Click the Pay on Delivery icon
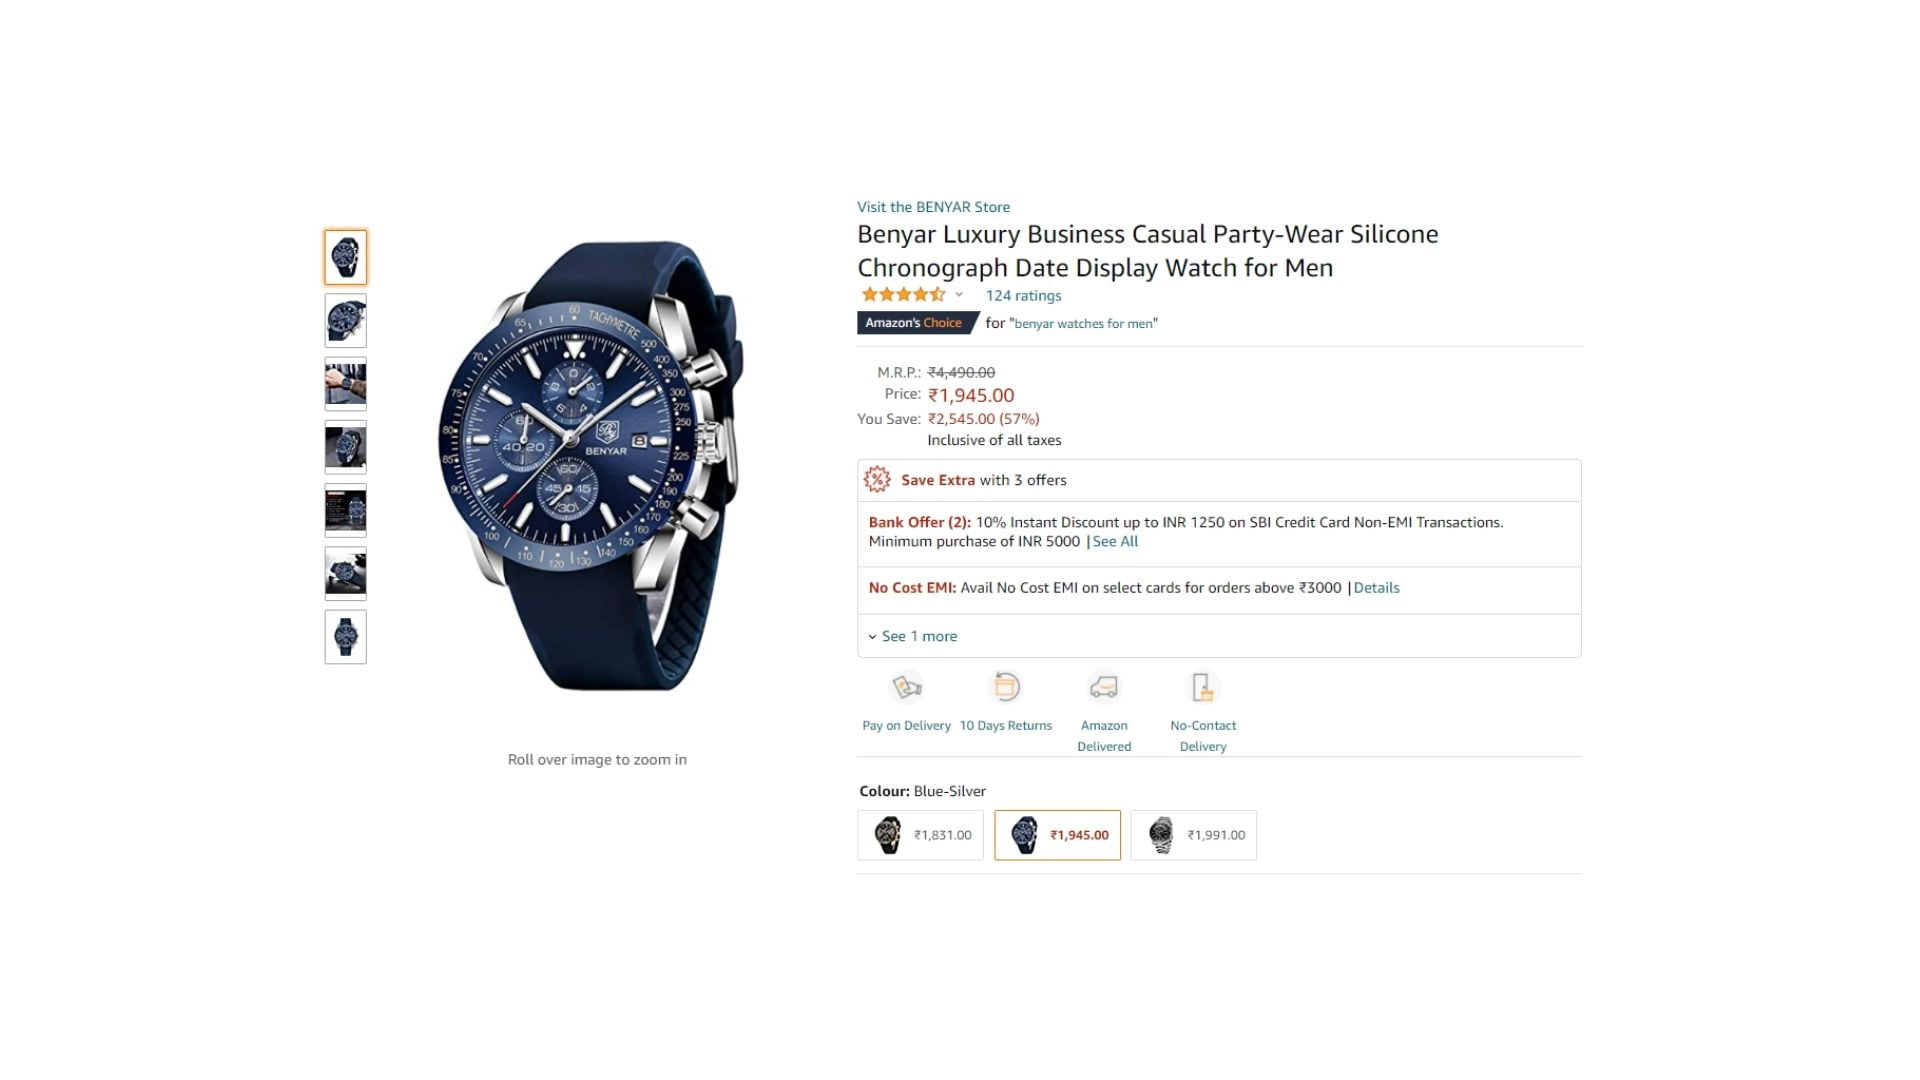 (x=906, y=687)
